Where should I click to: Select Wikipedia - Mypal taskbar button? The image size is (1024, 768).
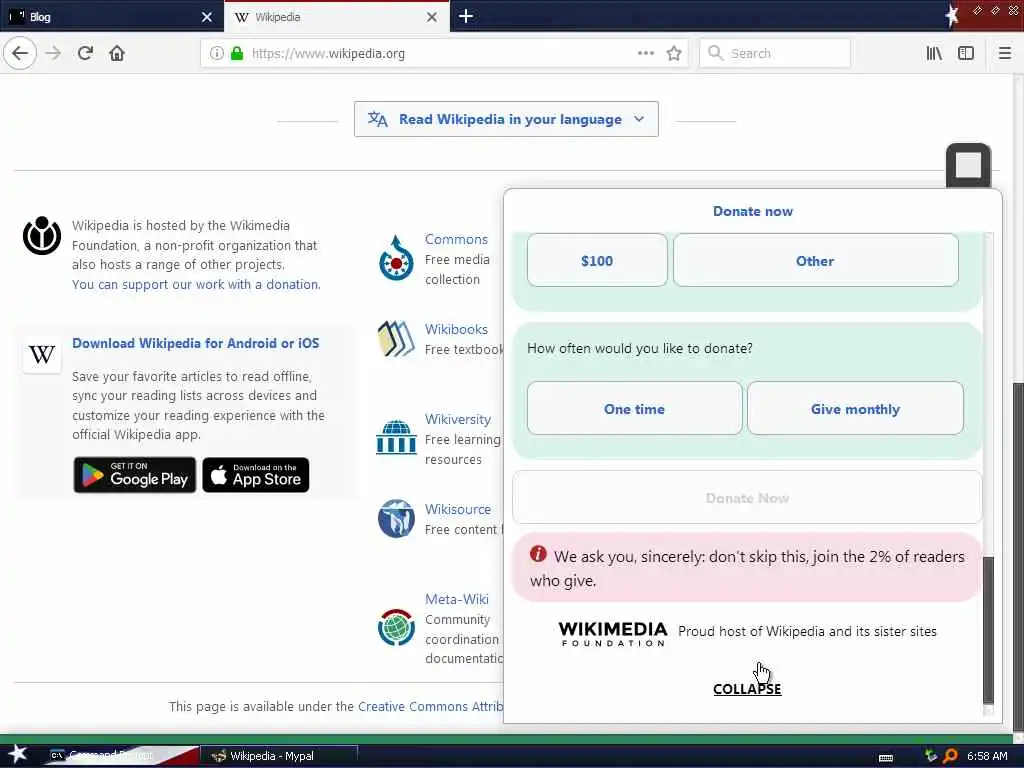click(279, 756)
